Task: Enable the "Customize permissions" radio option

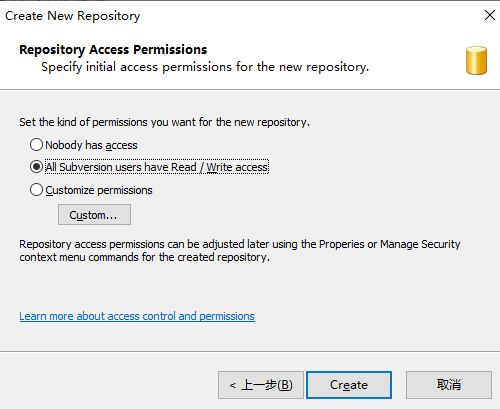Action: click(x=36, y=190)
